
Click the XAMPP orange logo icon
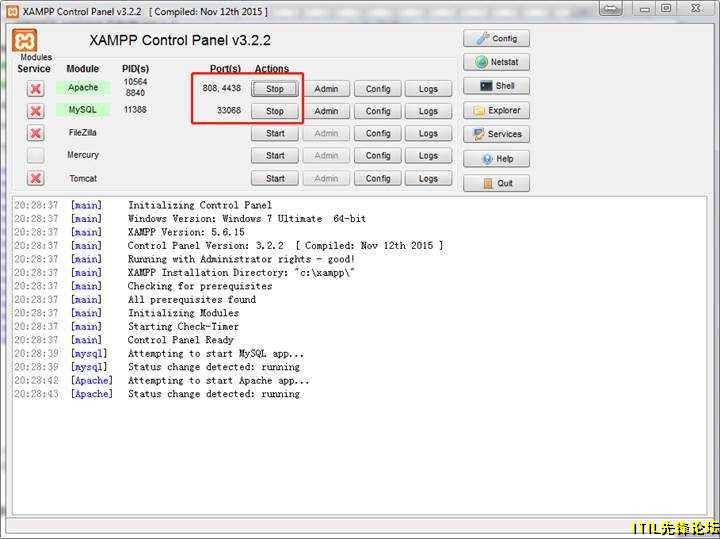tap(24, 40)
